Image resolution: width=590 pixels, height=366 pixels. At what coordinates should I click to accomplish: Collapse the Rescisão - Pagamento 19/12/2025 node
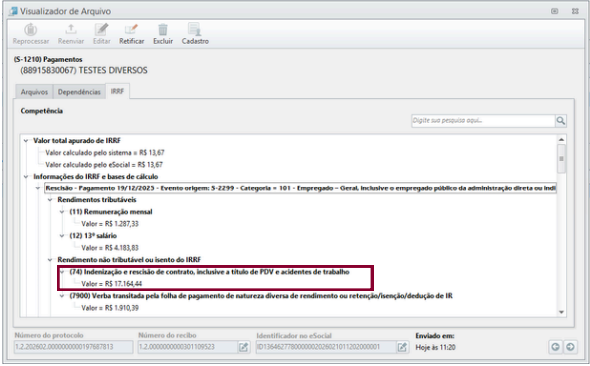[x=38, y=188]
